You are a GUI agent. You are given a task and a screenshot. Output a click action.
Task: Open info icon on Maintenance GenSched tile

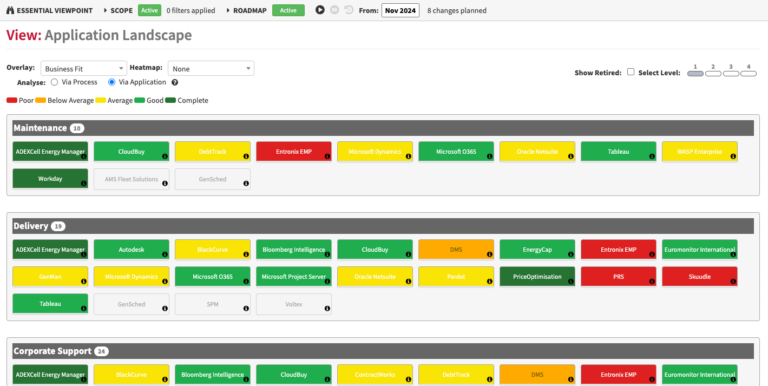click(x=246, y=184)
